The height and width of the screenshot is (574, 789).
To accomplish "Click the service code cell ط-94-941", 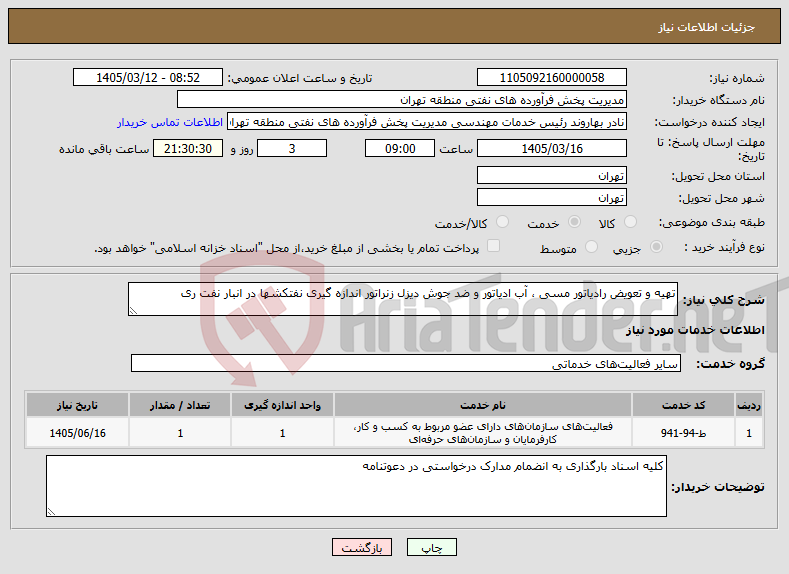I will click(x=683, y=433).
